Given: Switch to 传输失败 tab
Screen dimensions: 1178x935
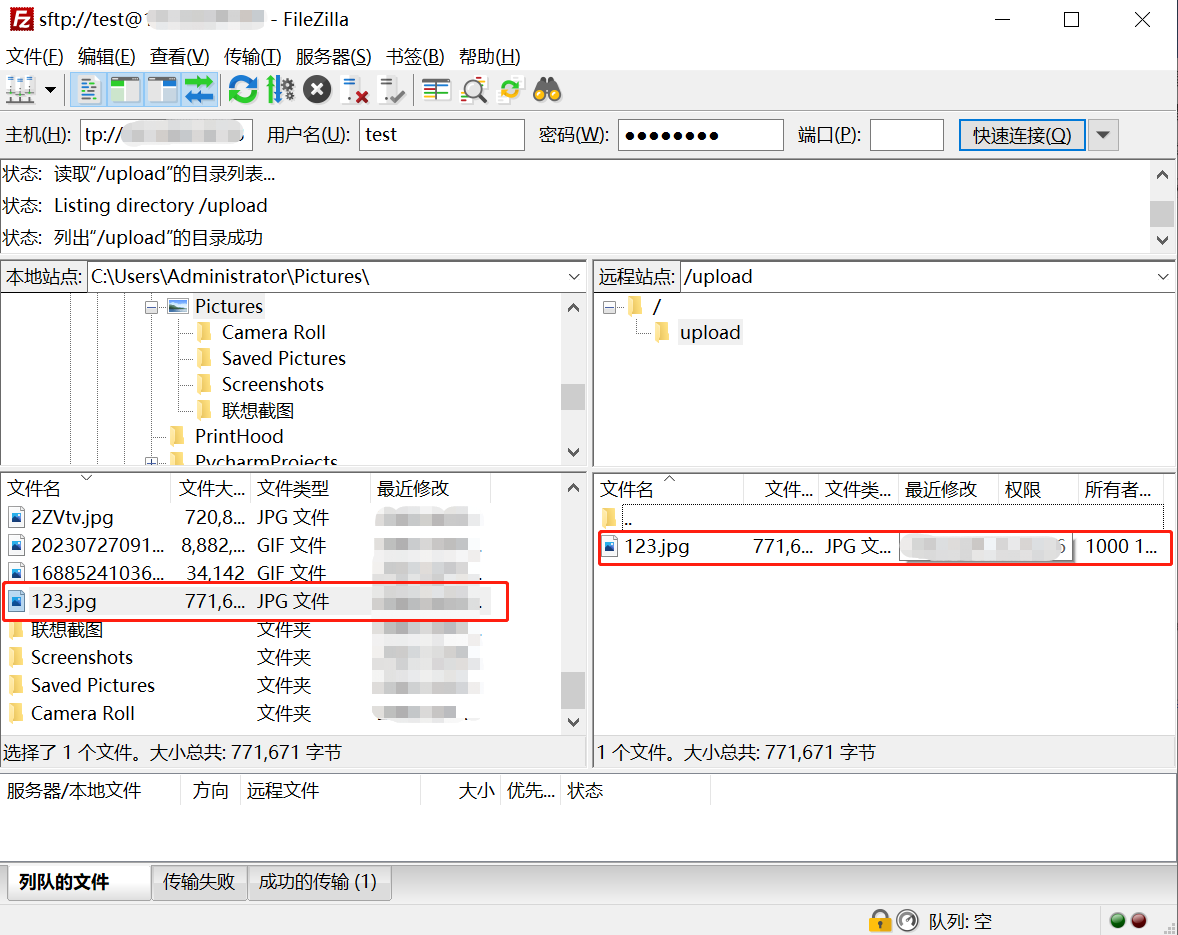Looking at the screenshot, I should [x=199, y=882].
